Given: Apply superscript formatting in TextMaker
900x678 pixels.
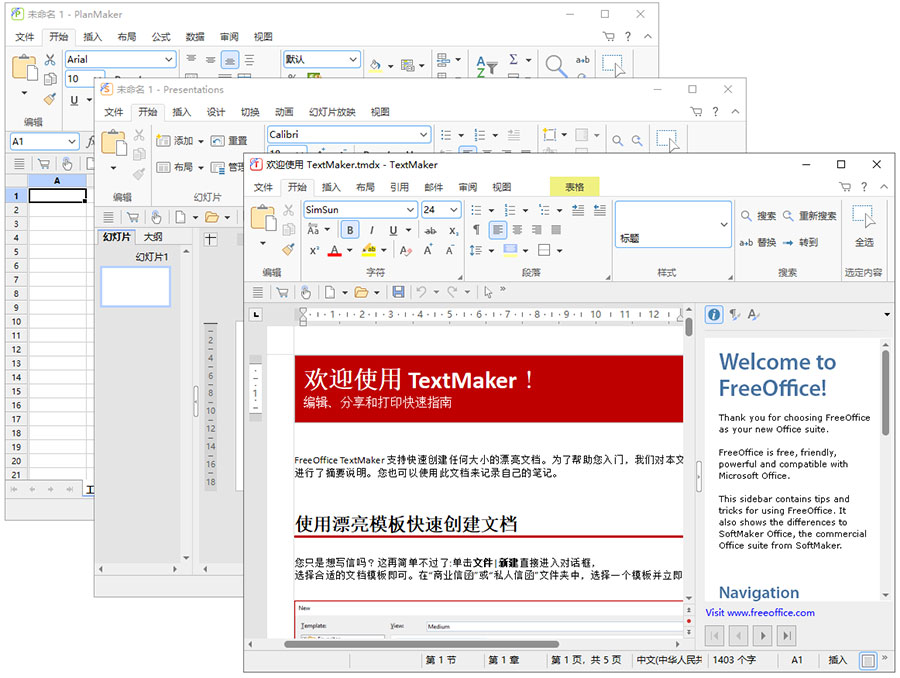Looking at the screenshot, I should 314,250.
